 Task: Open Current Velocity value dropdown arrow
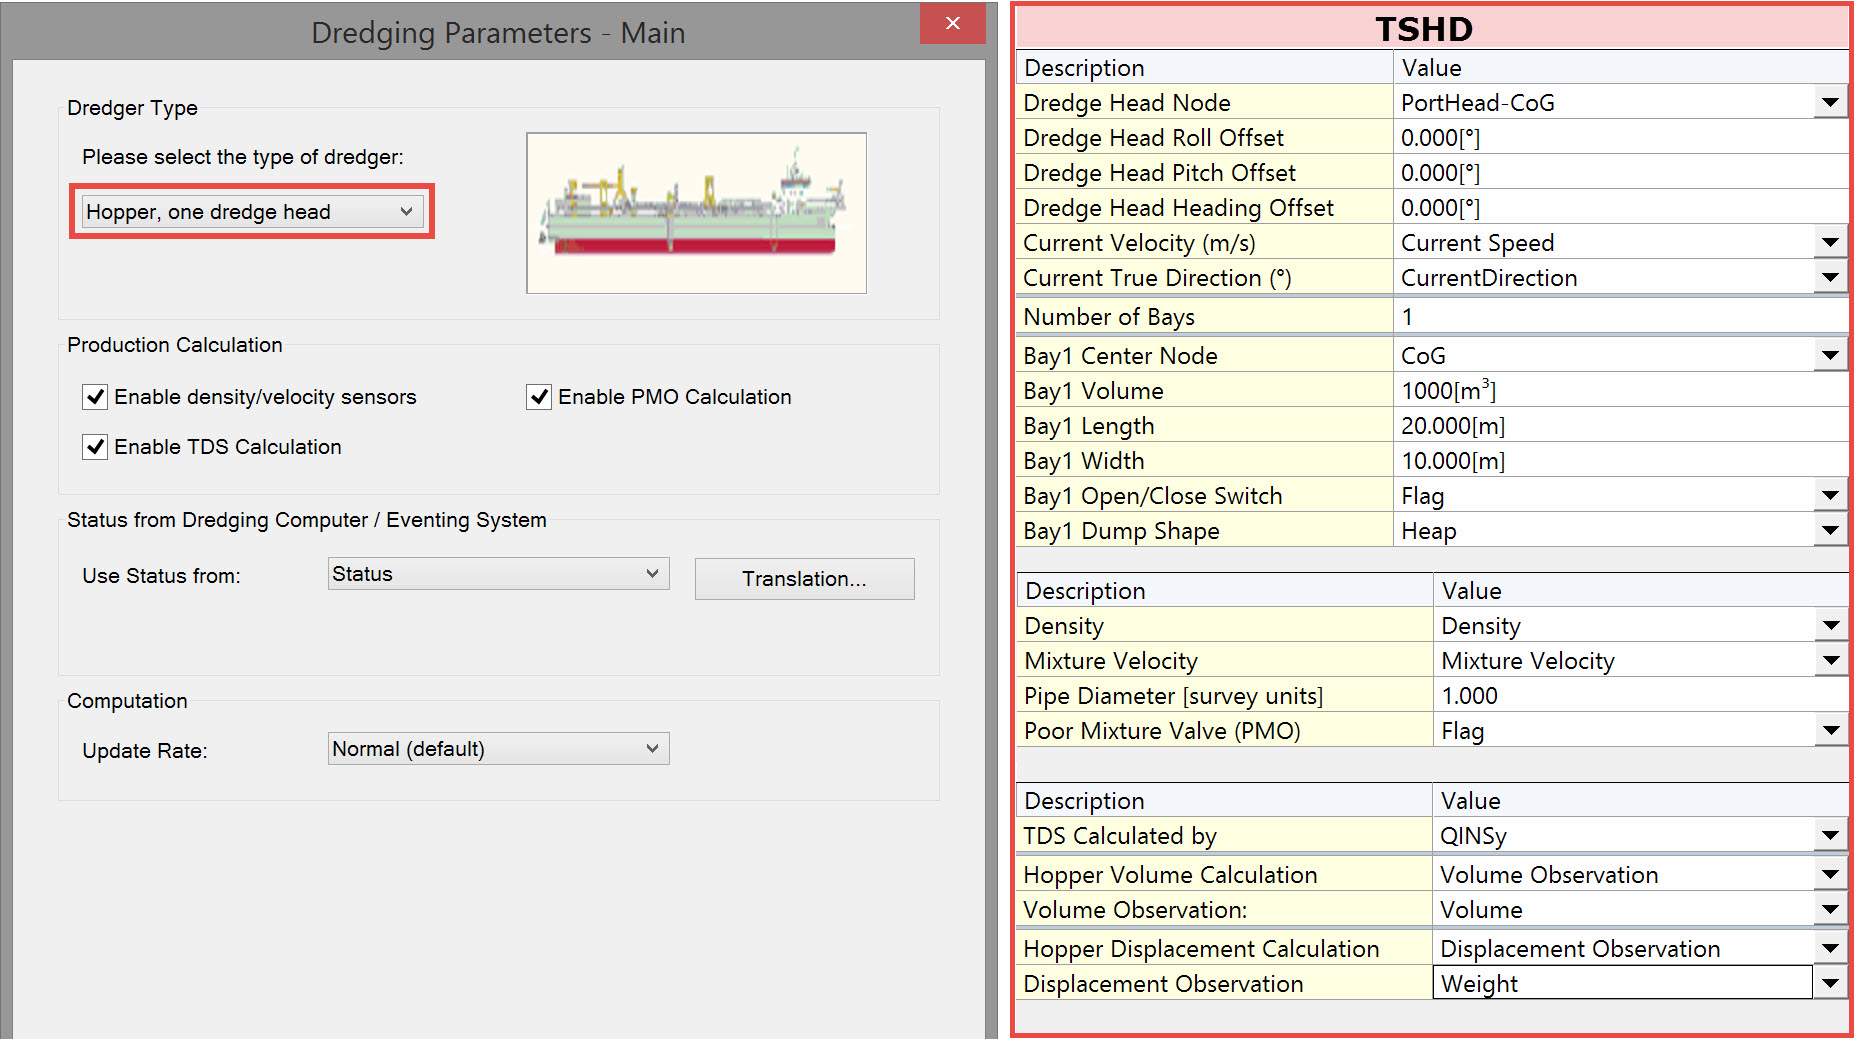(1830, 243)
